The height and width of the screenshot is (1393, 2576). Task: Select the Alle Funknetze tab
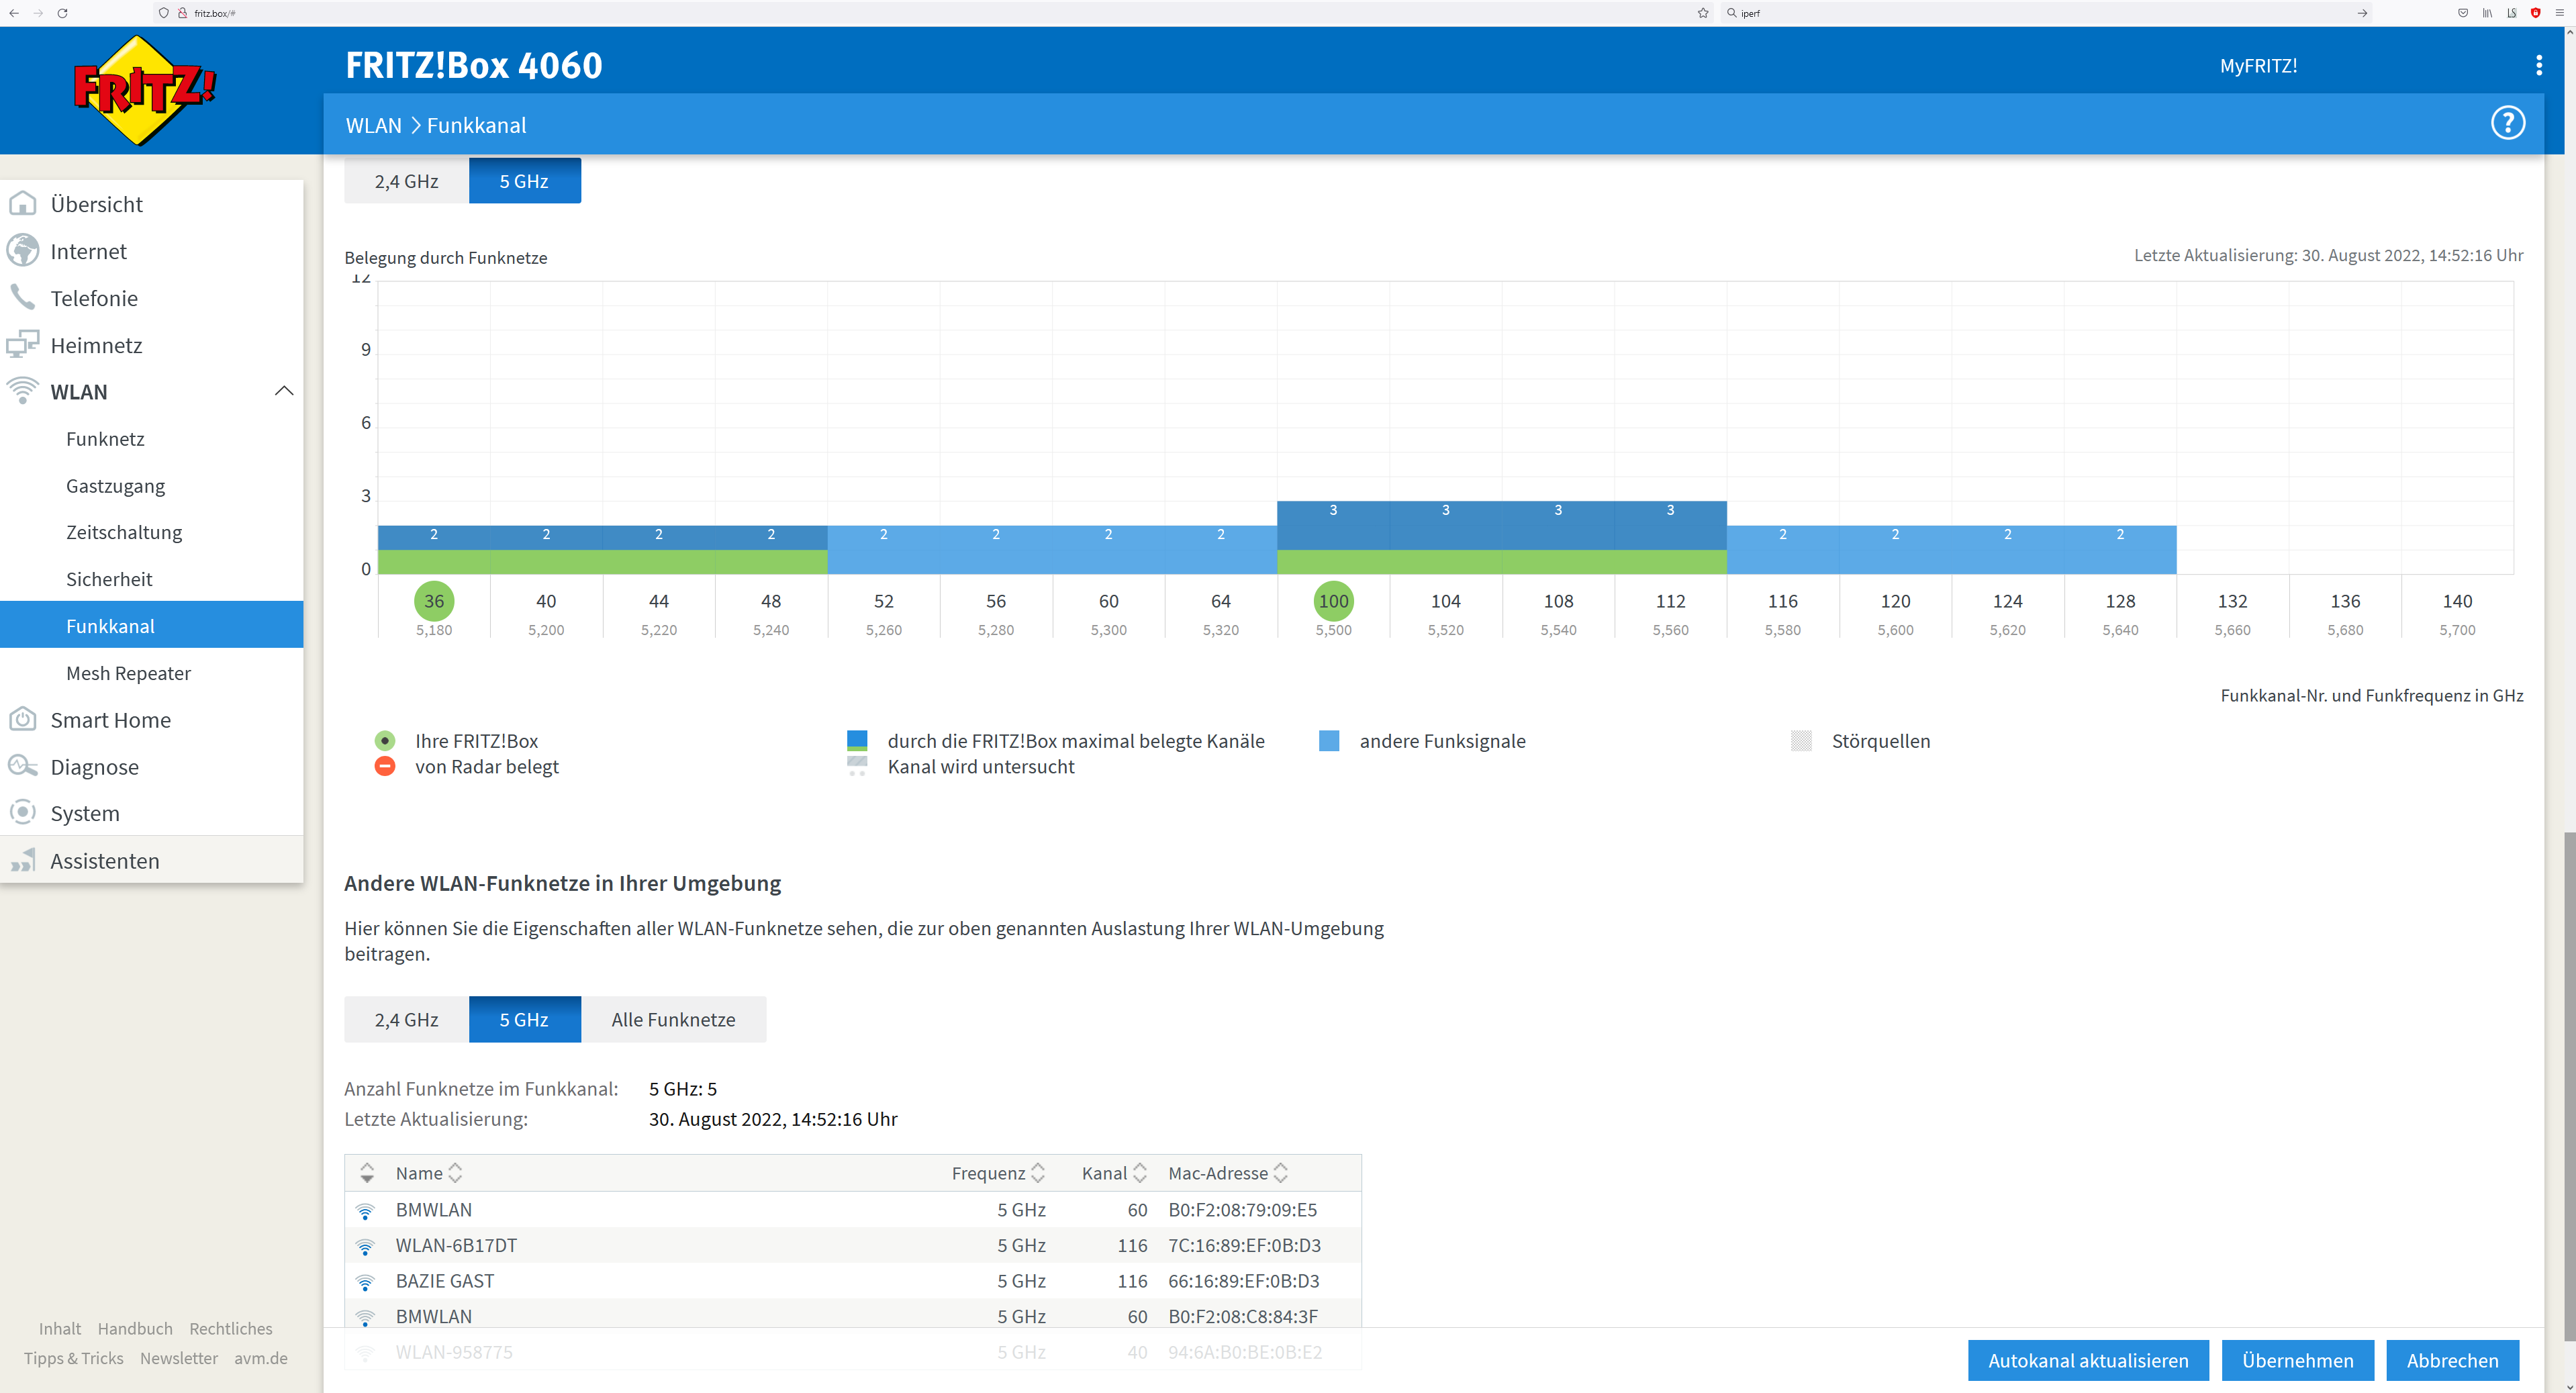click(x=673, y=1019)
